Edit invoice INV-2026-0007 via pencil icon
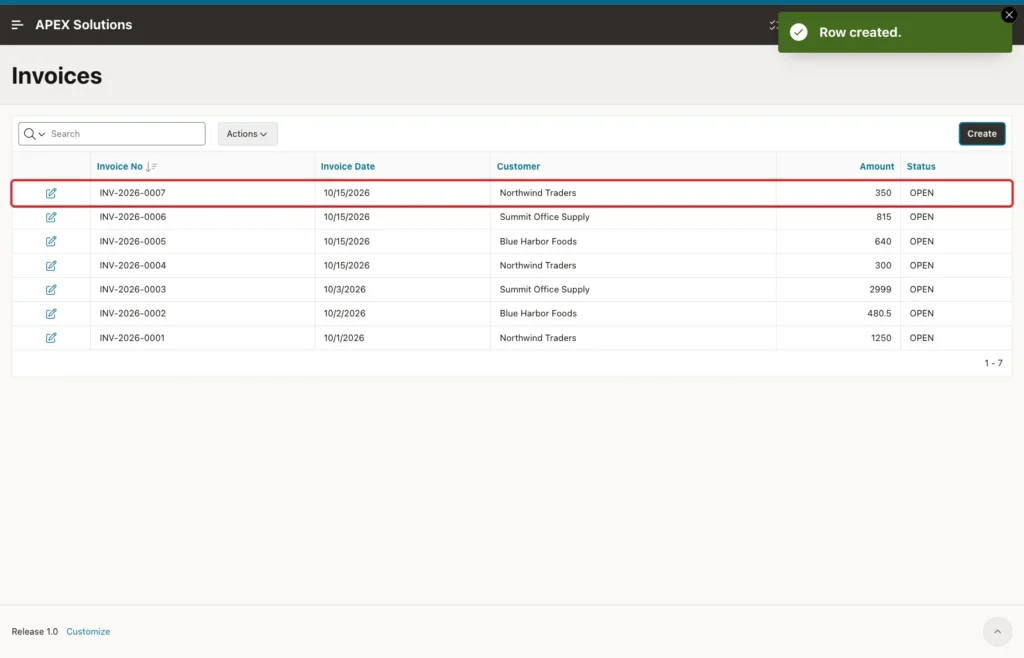This screenshot has height=658, width=1024. 51,193
